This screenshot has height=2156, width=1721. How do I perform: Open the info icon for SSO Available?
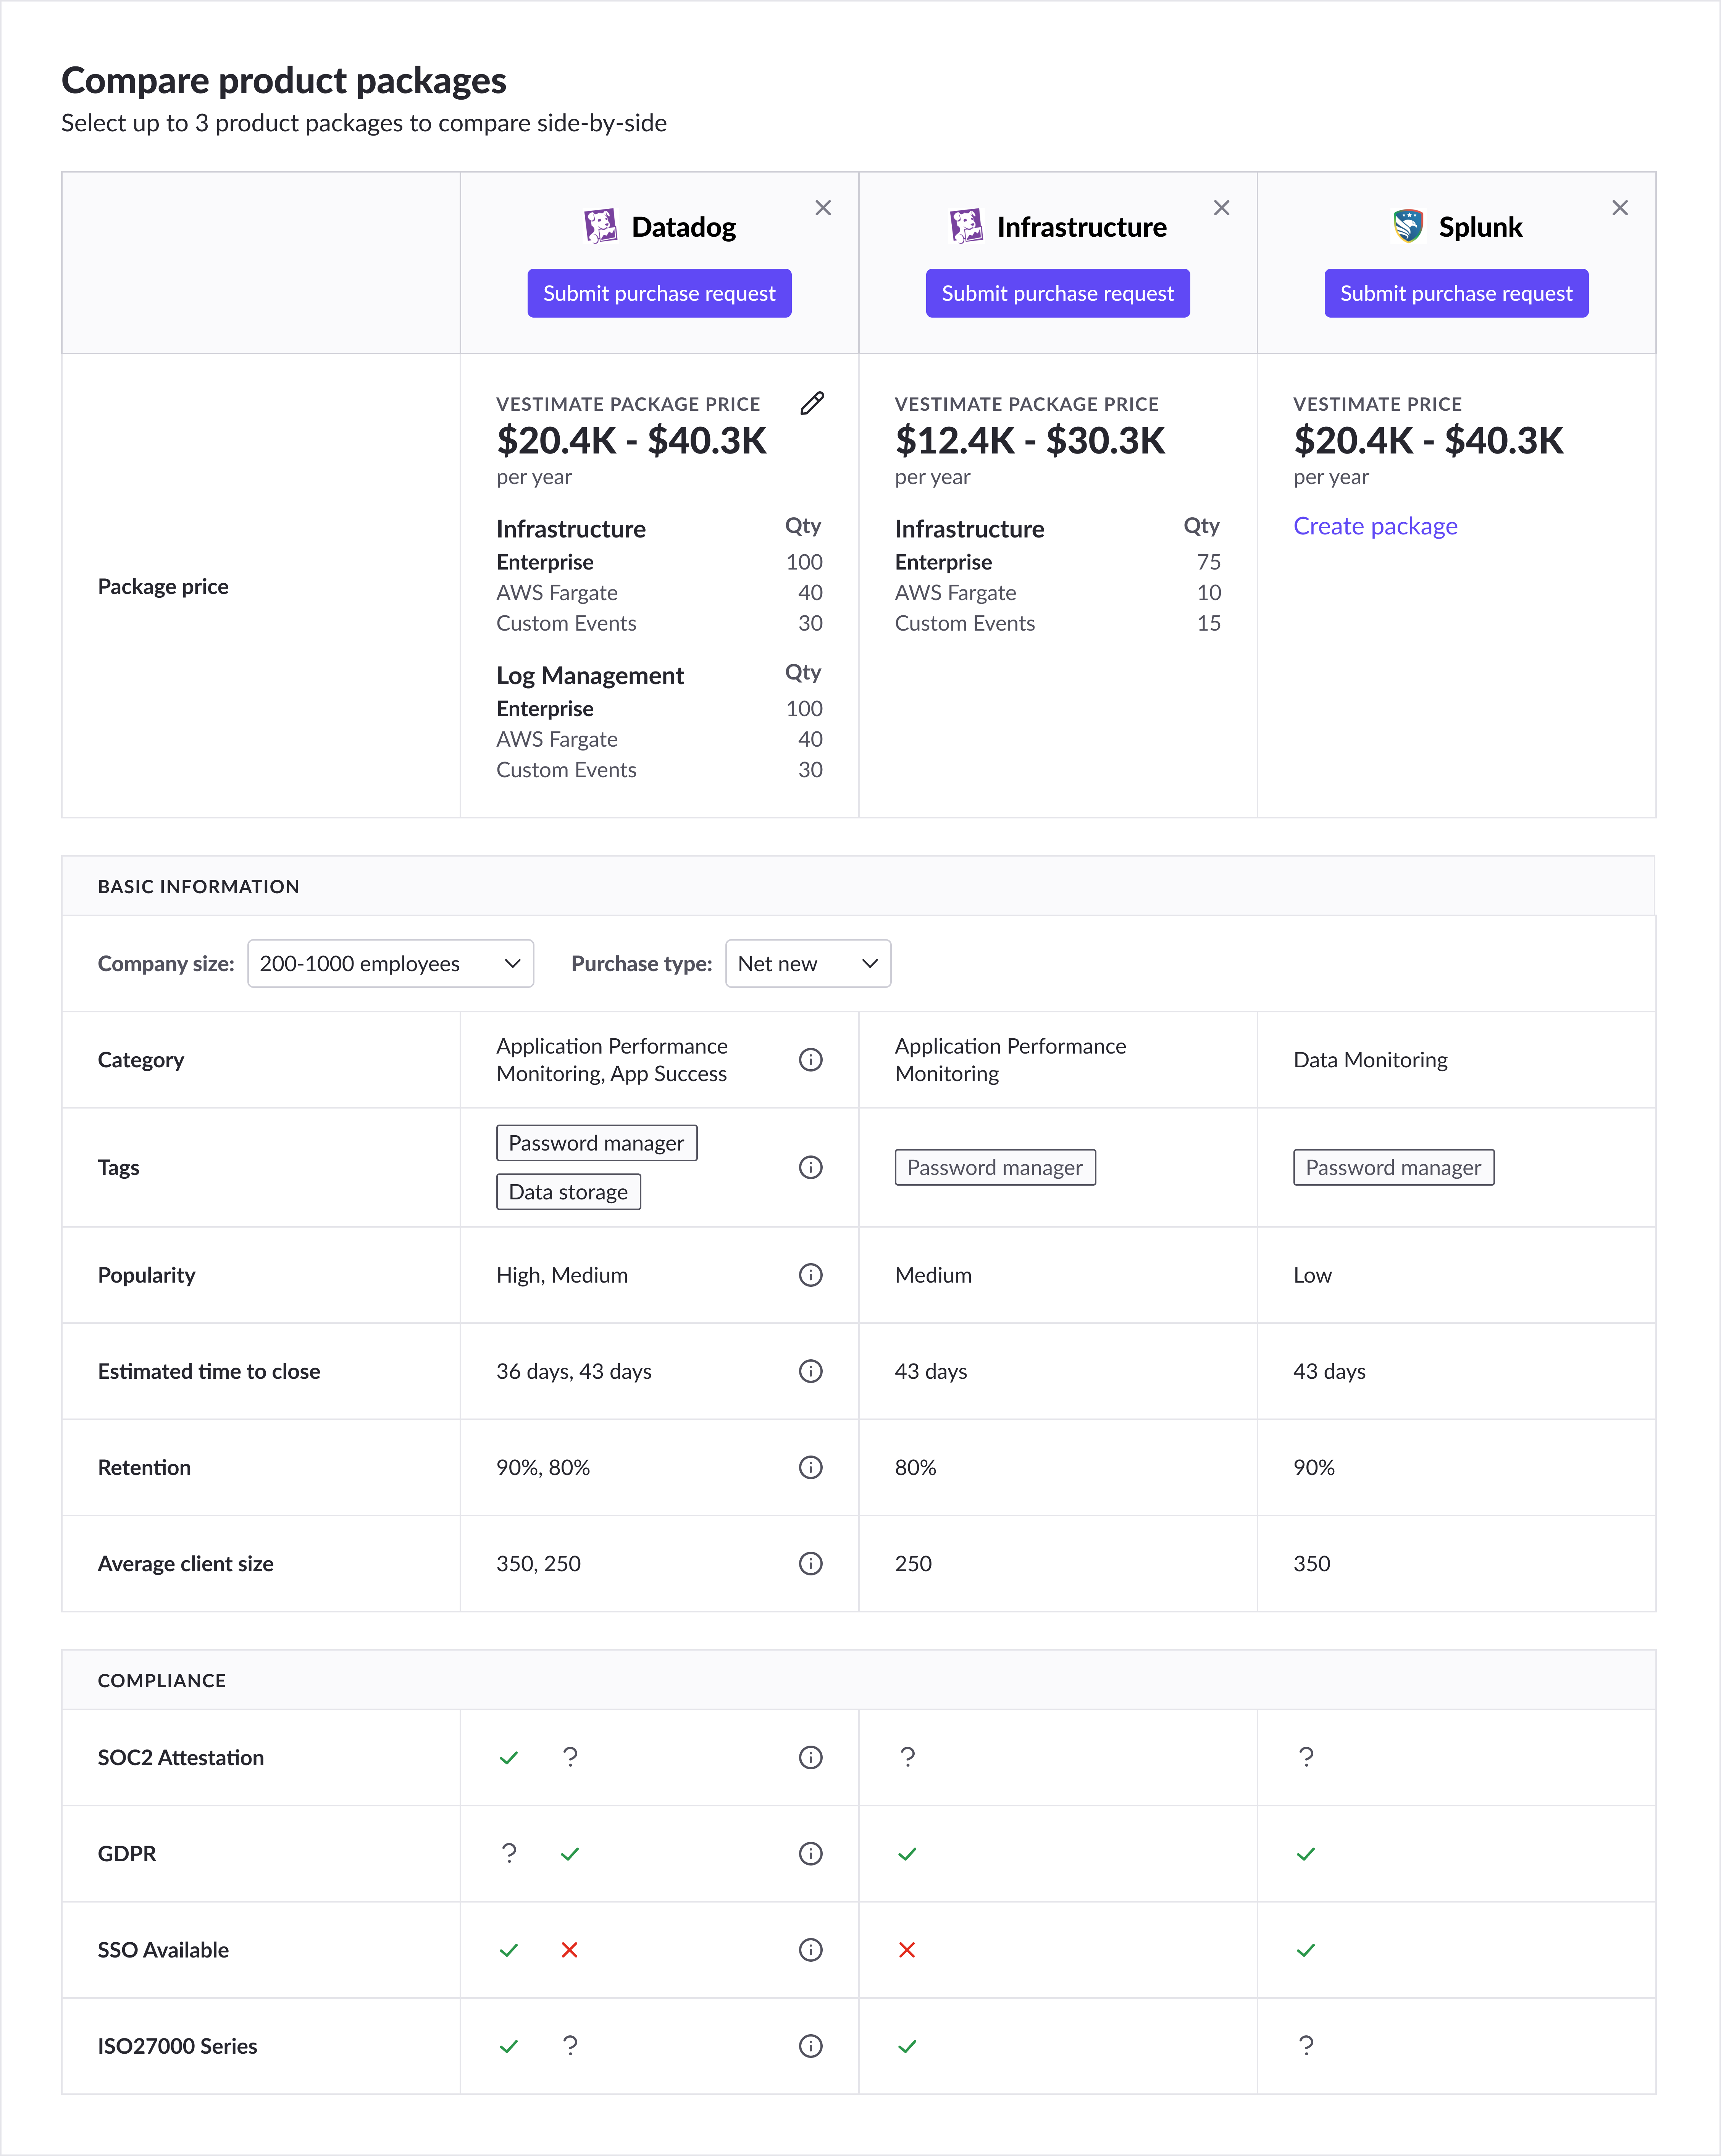pos(811,1950)
